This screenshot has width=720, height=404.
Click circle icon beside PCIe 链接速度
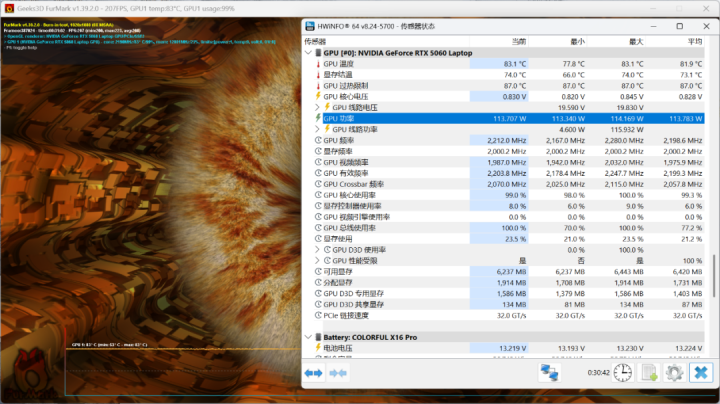pos(318,315)
